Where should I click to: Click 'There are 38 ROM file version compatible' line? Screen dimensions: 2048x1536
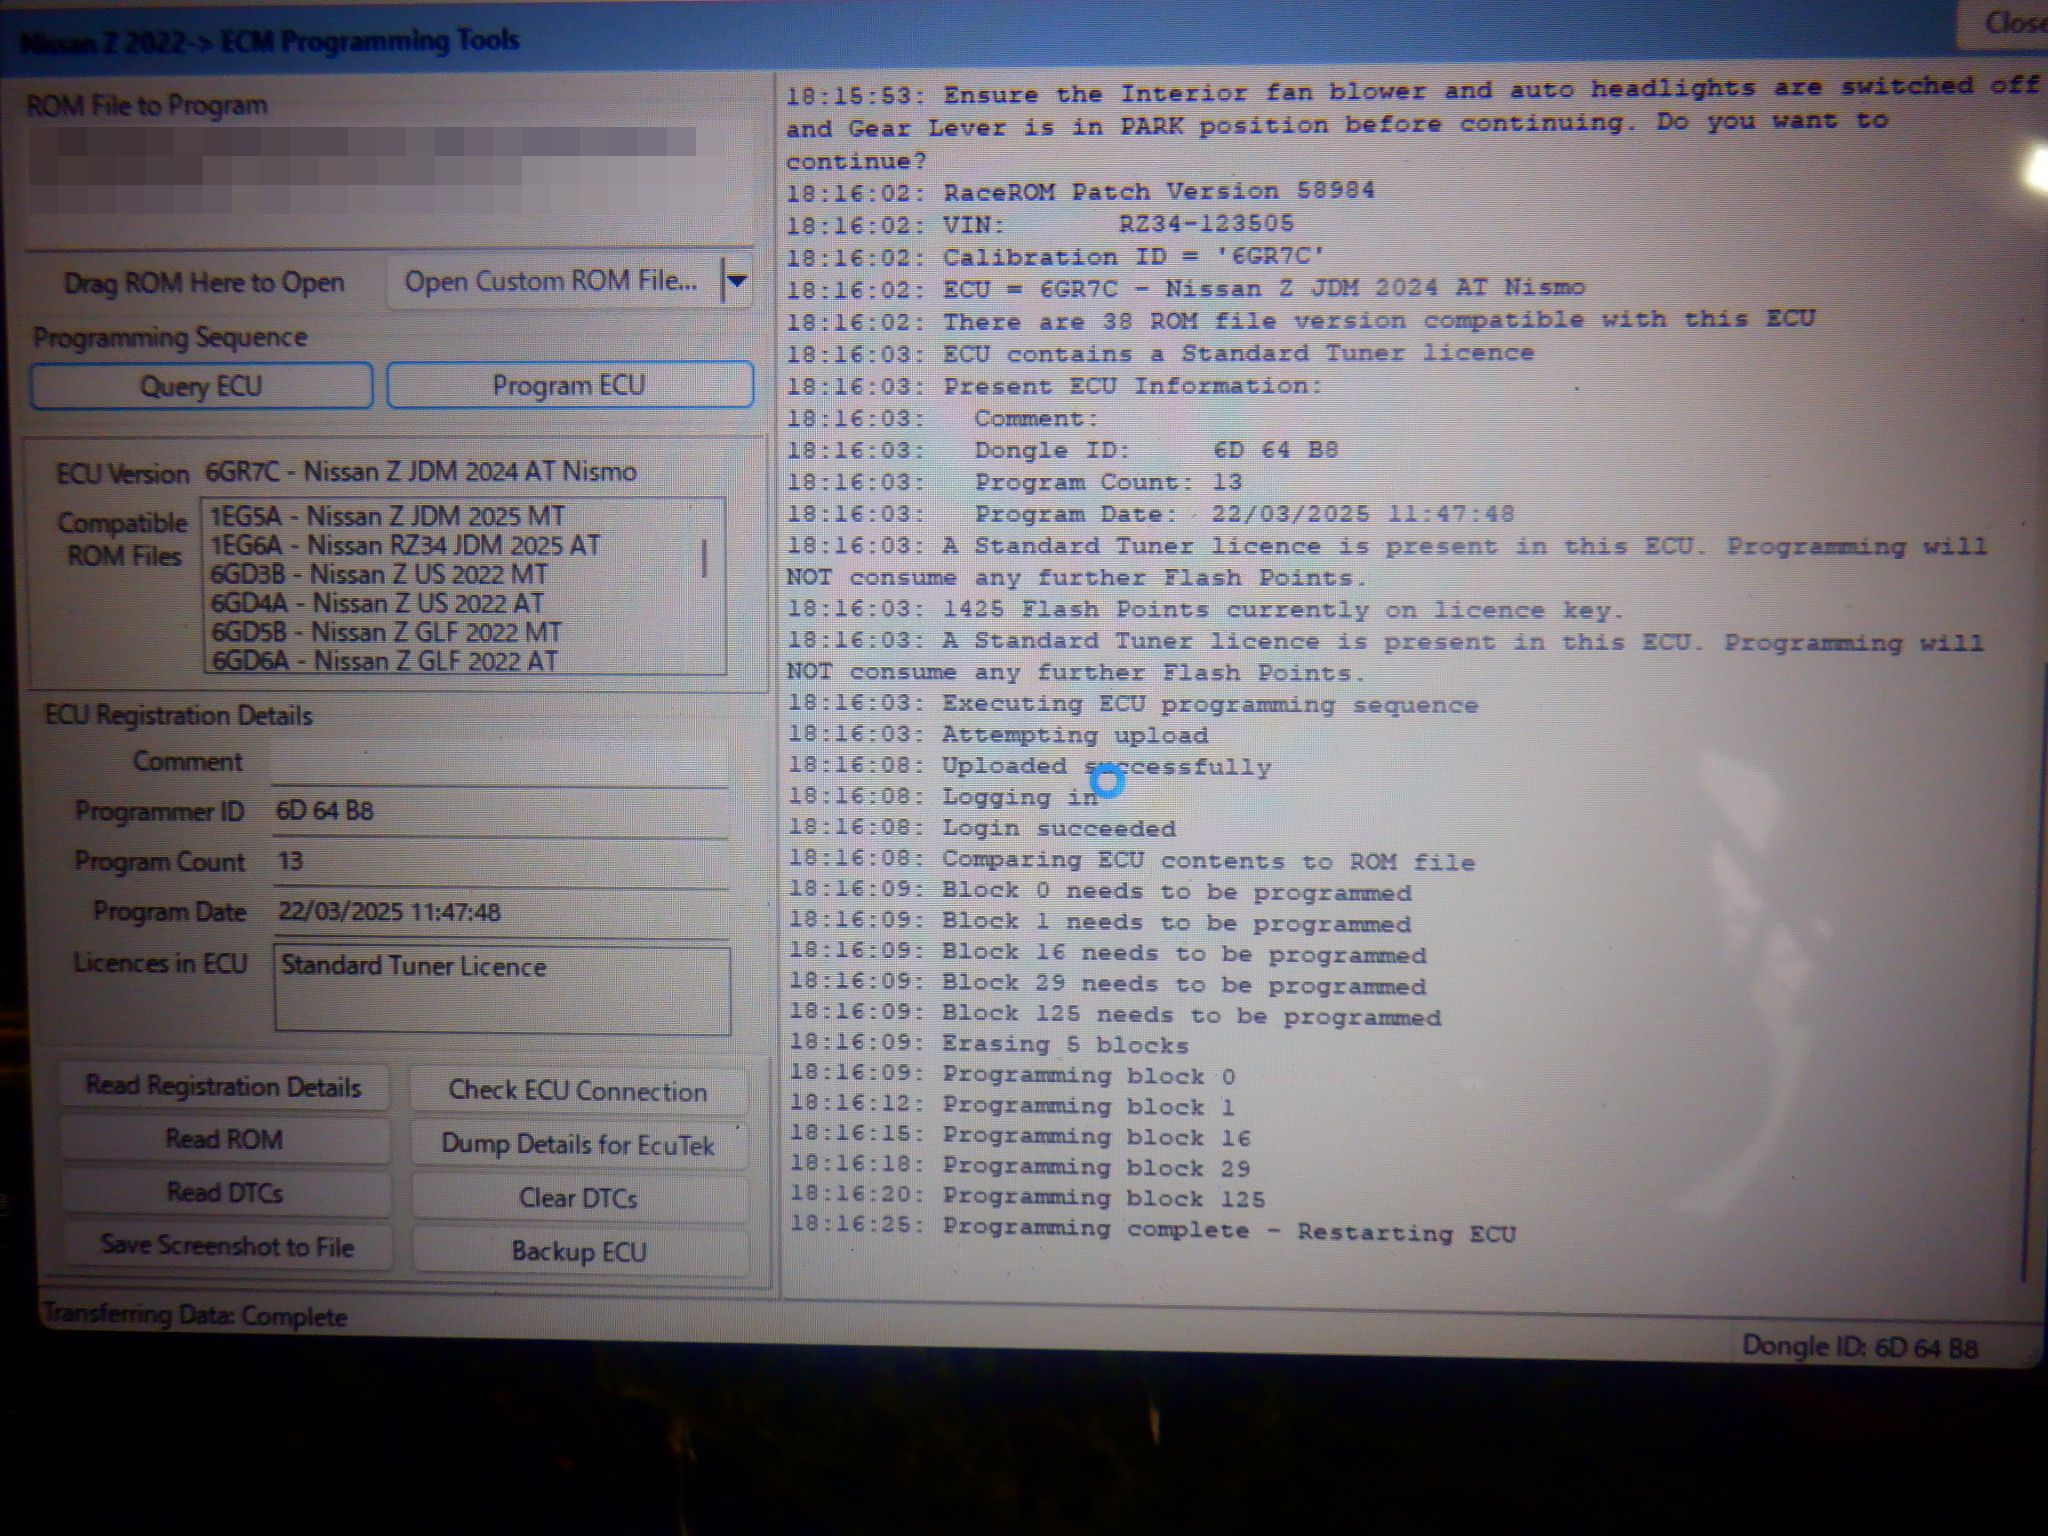[x=1300, y=321]
